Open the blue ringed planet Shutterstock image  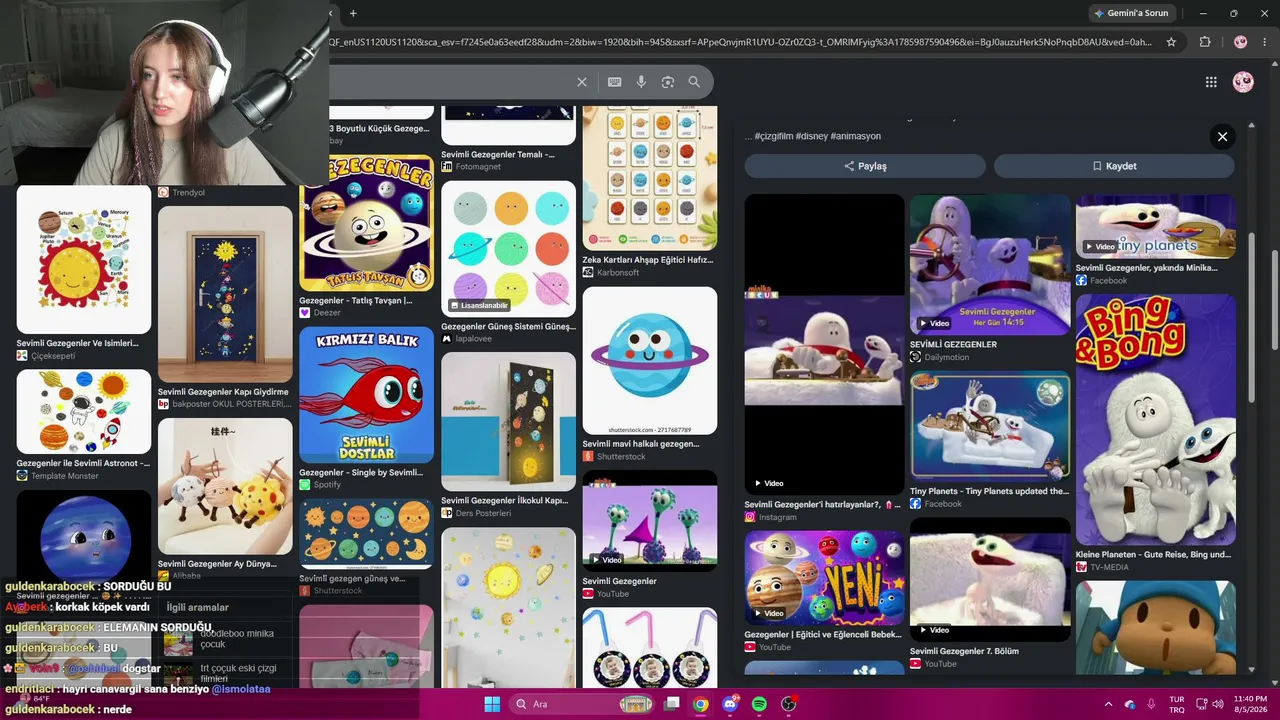point(650,360)
